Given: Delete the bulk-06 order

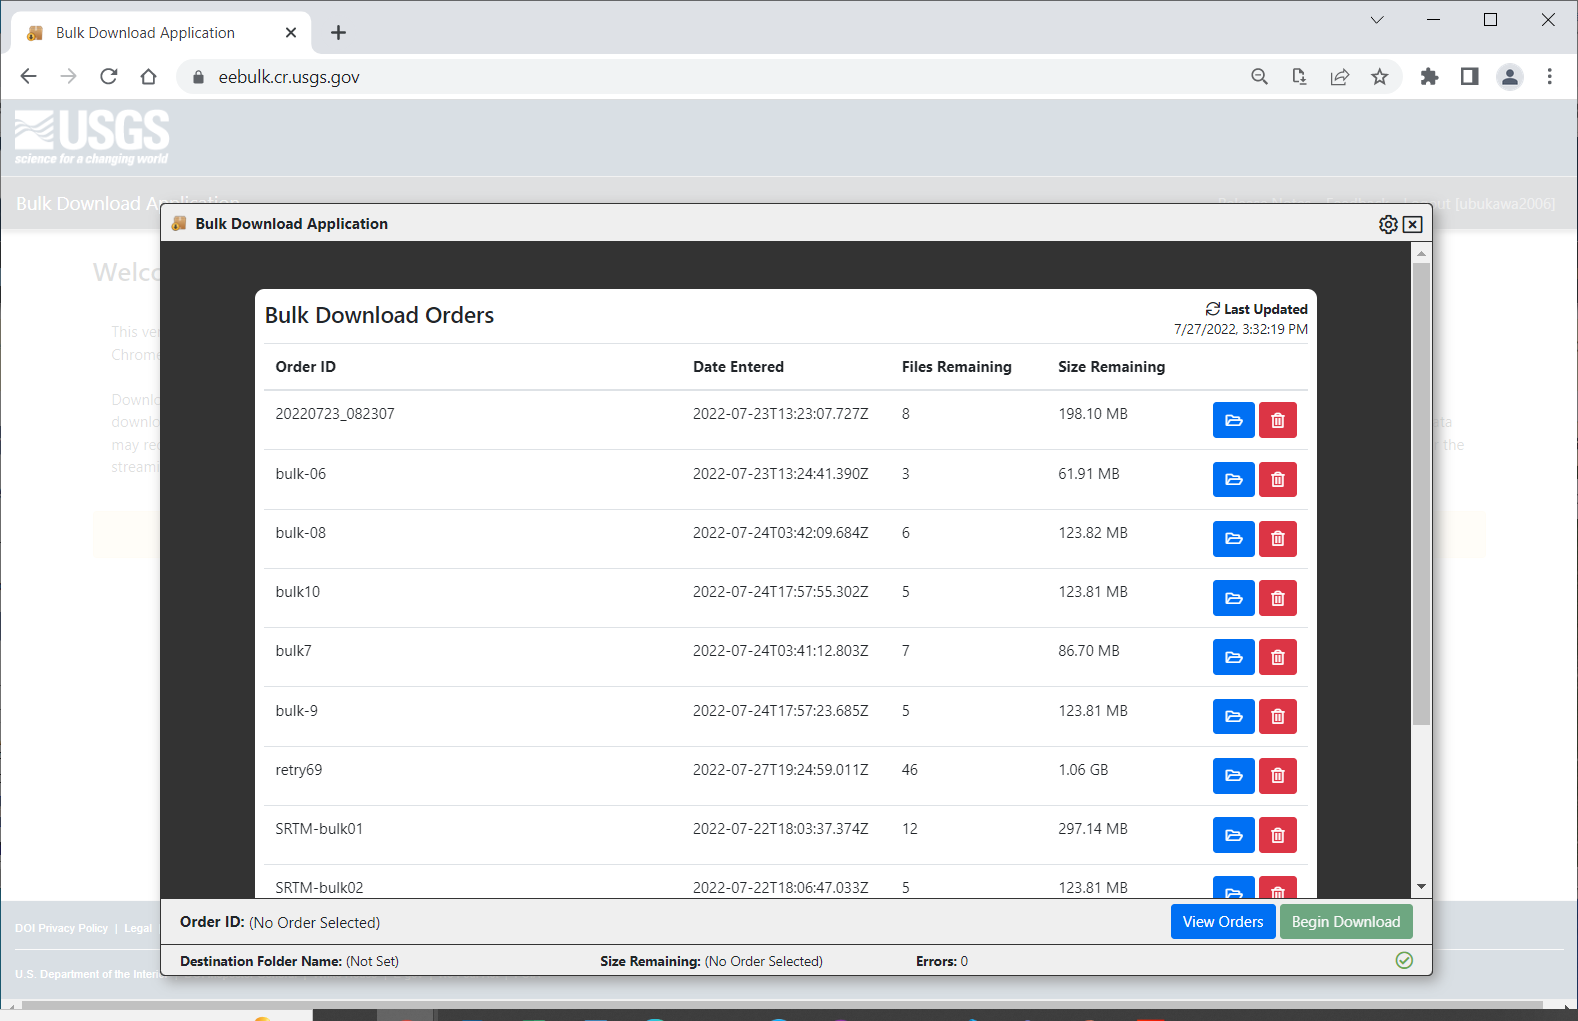Looking at the screenshot, I should pos(1277,479).
